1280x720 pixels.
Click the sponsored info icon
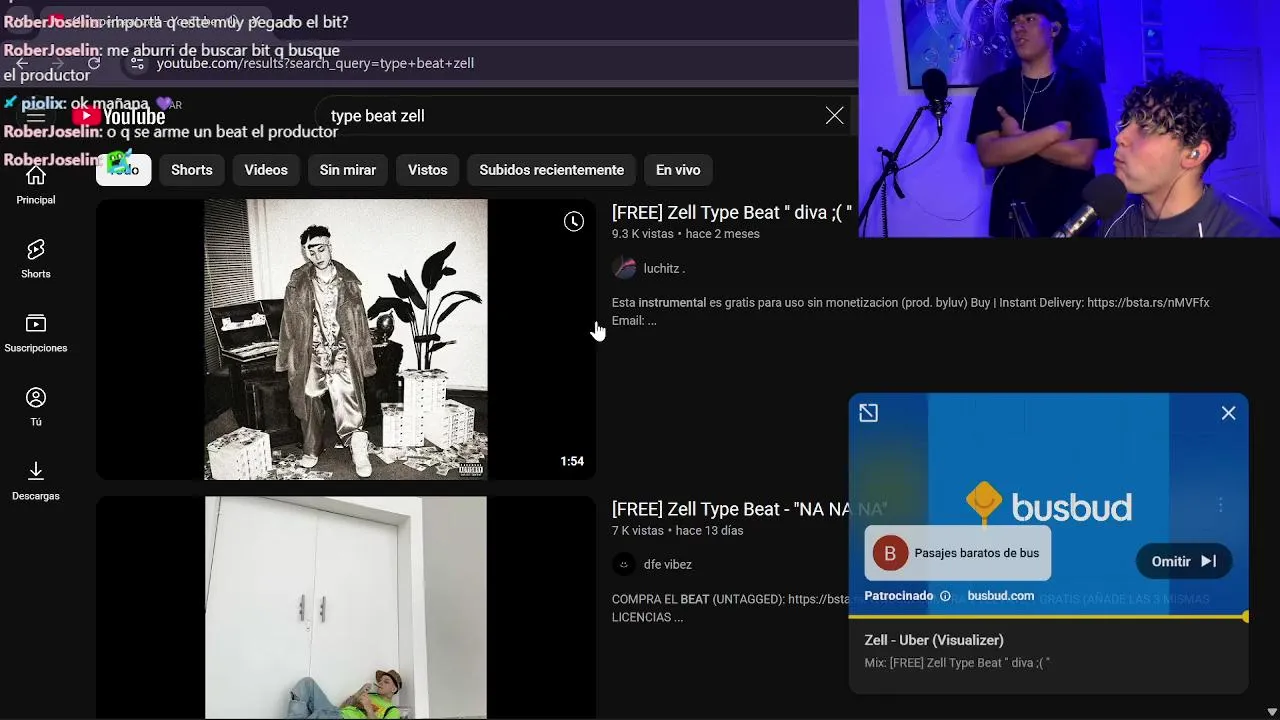tap(945, 596)
